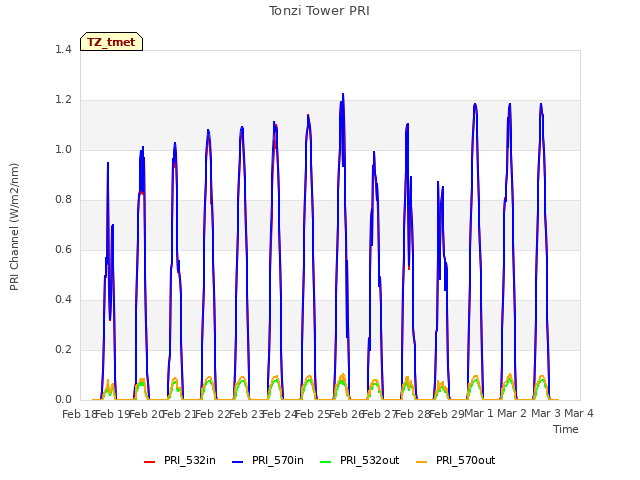Screen dimensions: 640x480
Task: Click the Mar 2 x-axis label
Action: coord(512,413)
